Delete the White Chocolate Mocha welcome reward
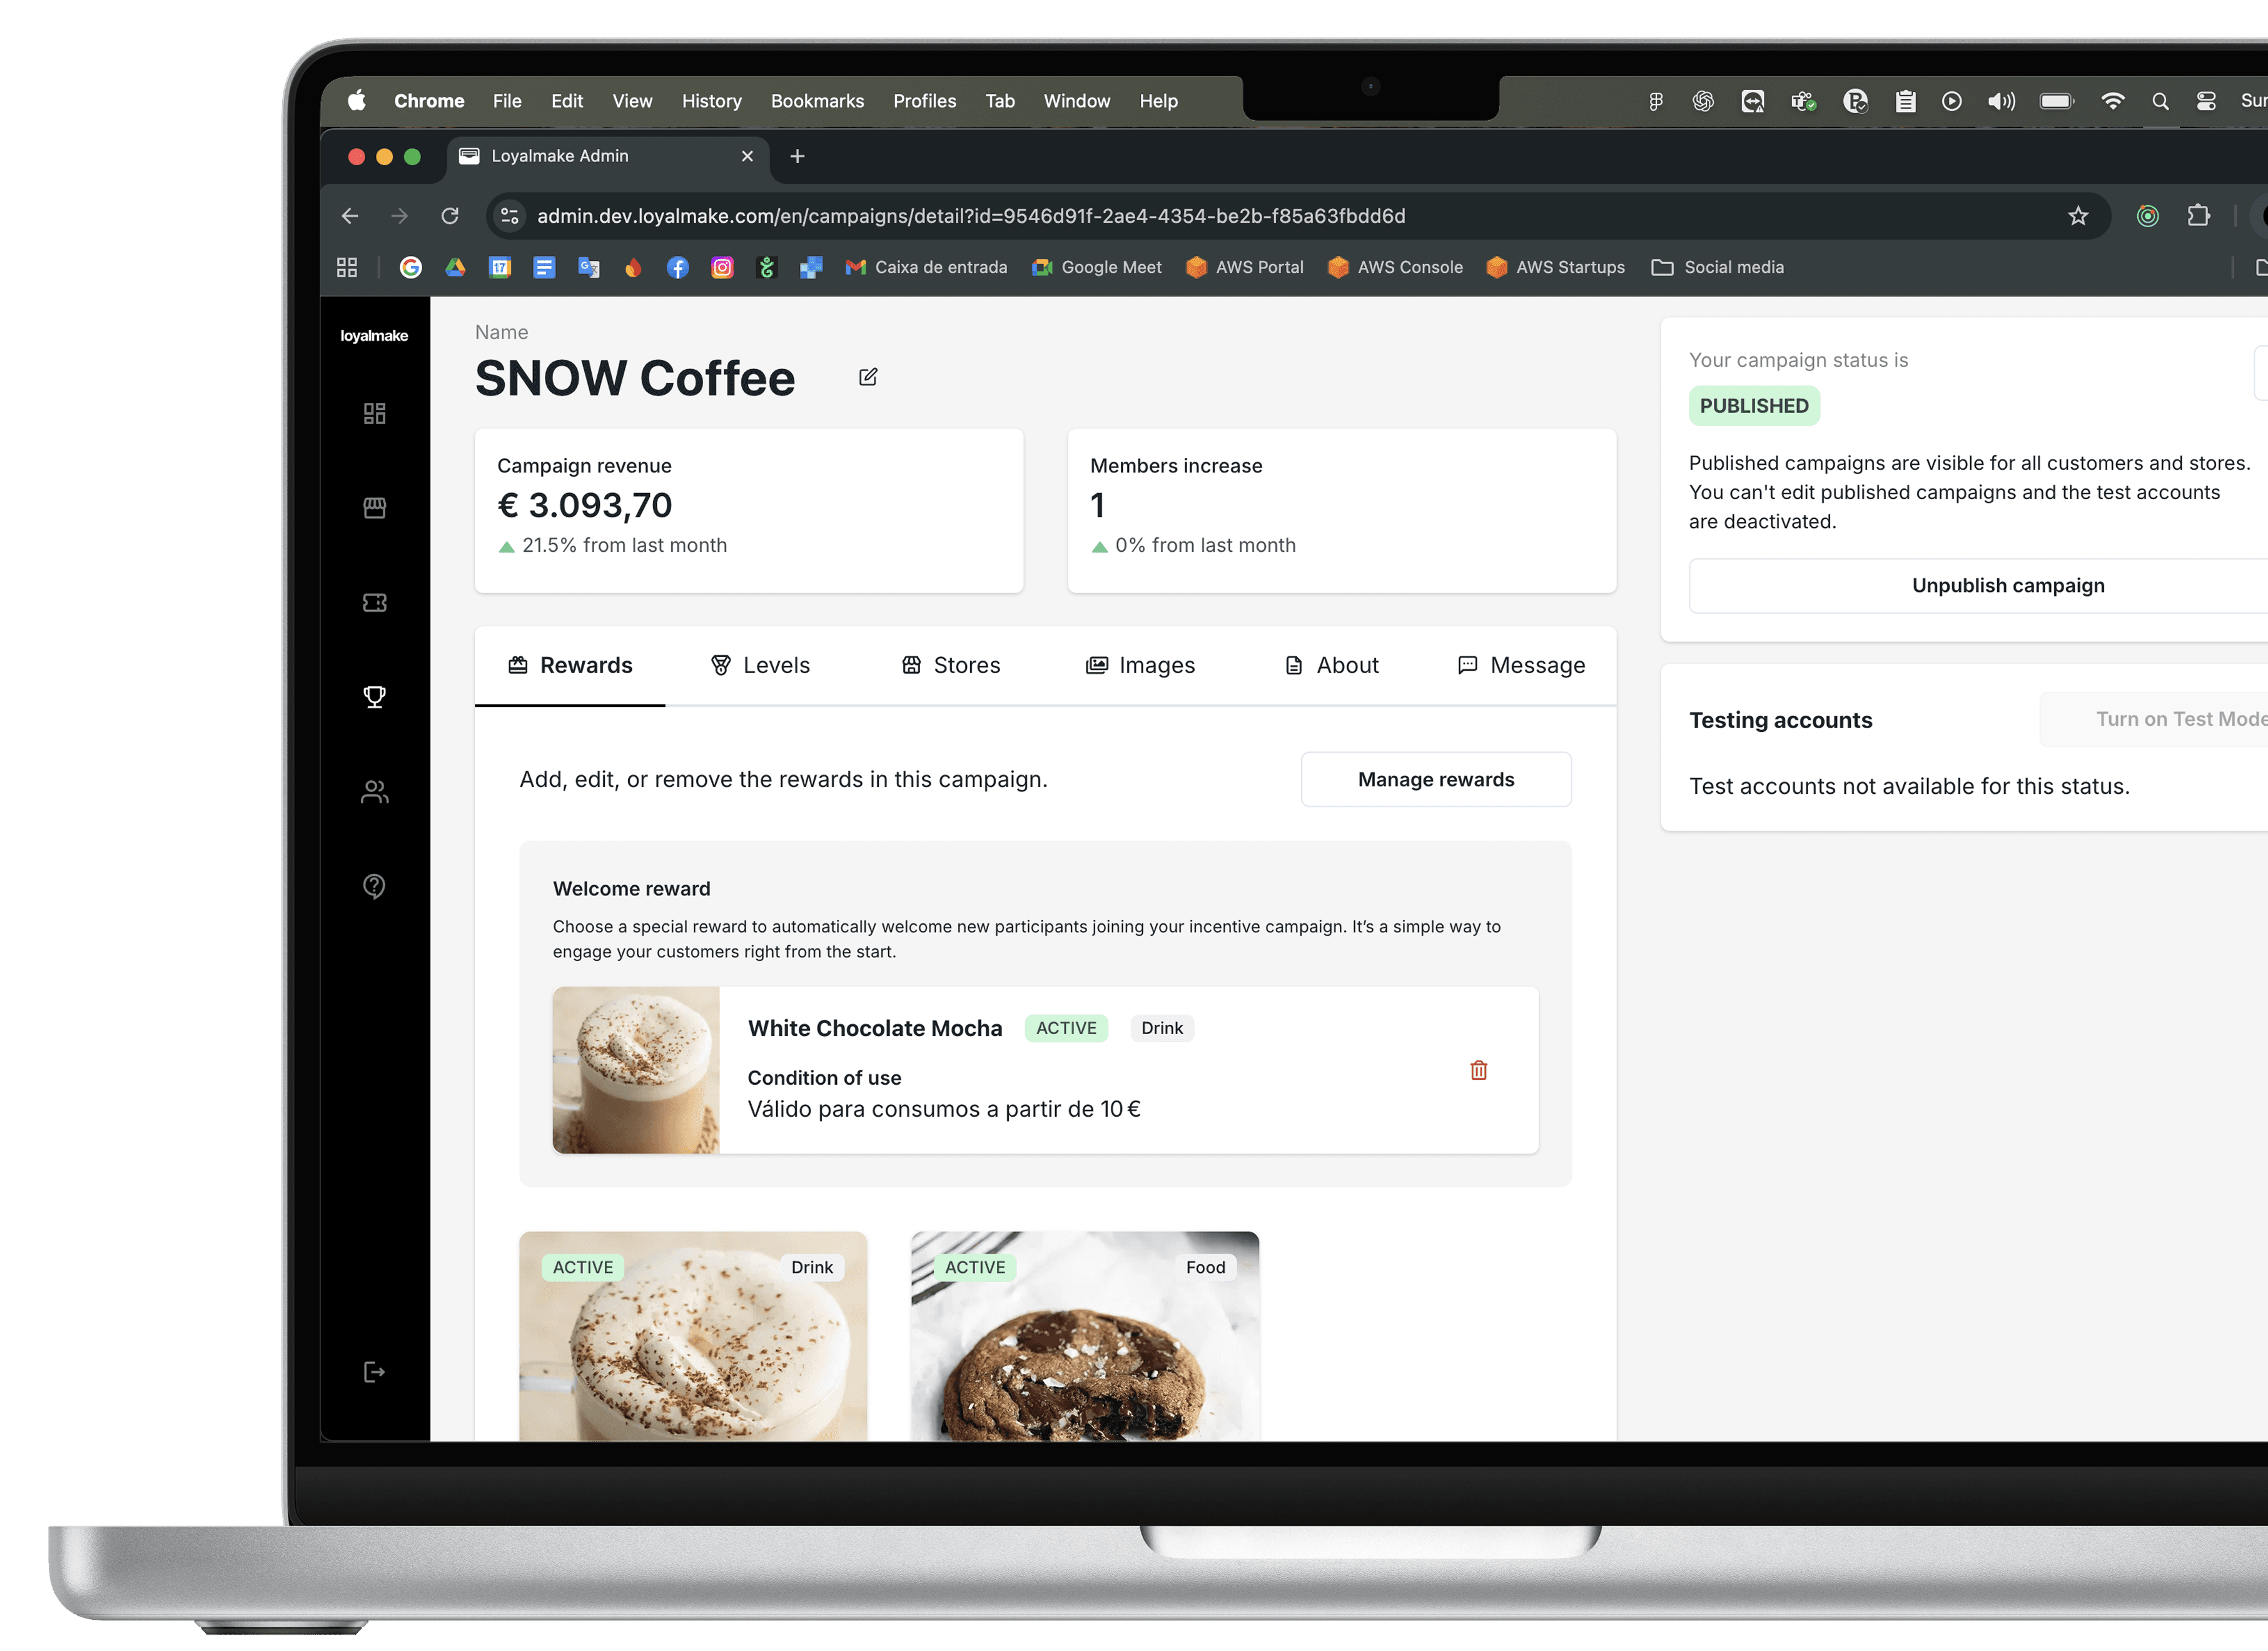Screen dimensions: 2268x1651 tap(1478, 1070)
